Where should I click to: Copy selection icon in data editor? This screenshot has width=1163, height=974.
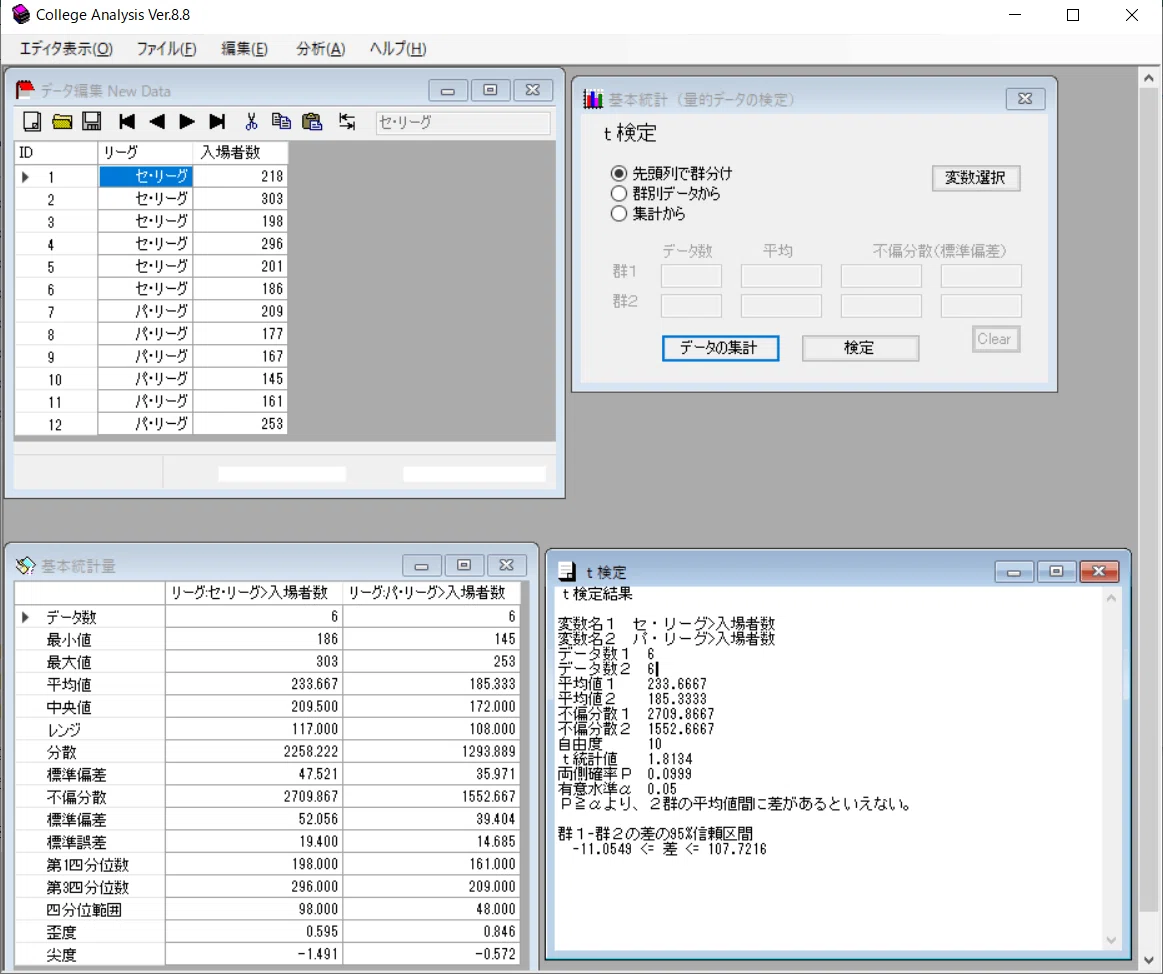[x=281, y=122]
